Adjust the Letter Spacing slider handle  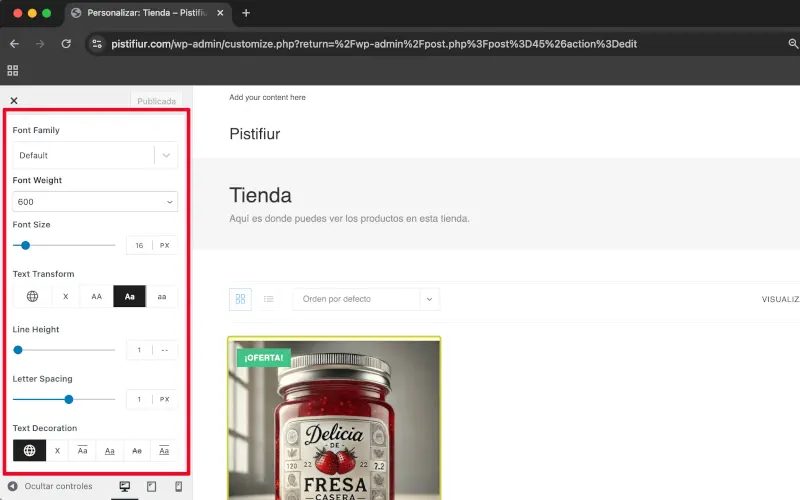(68, 399)
